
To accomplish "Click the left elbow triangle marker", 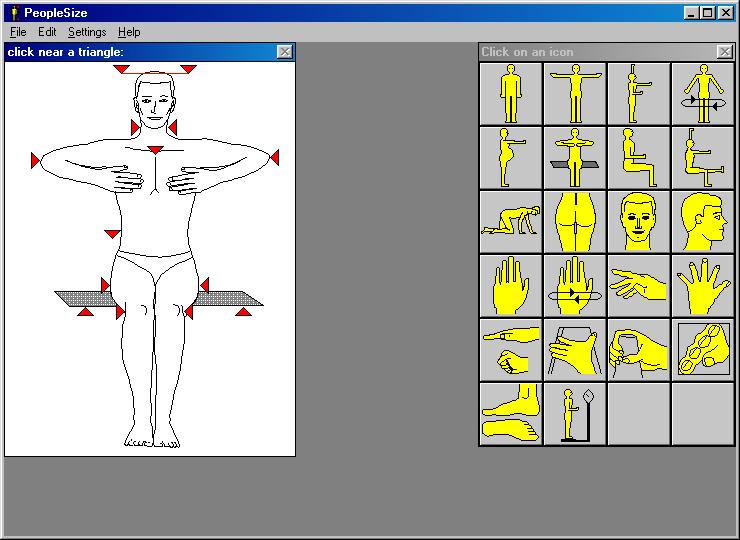I will click(35, 160).
